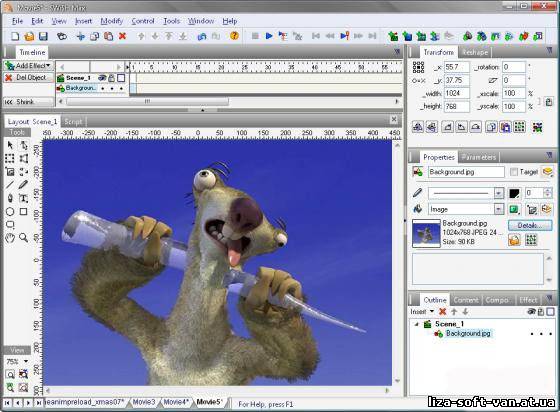Image resolution: width=560 pixels, height=412 pixels.
Task: Click the Cut icon in the toolbar
Action: coord(80,36)
